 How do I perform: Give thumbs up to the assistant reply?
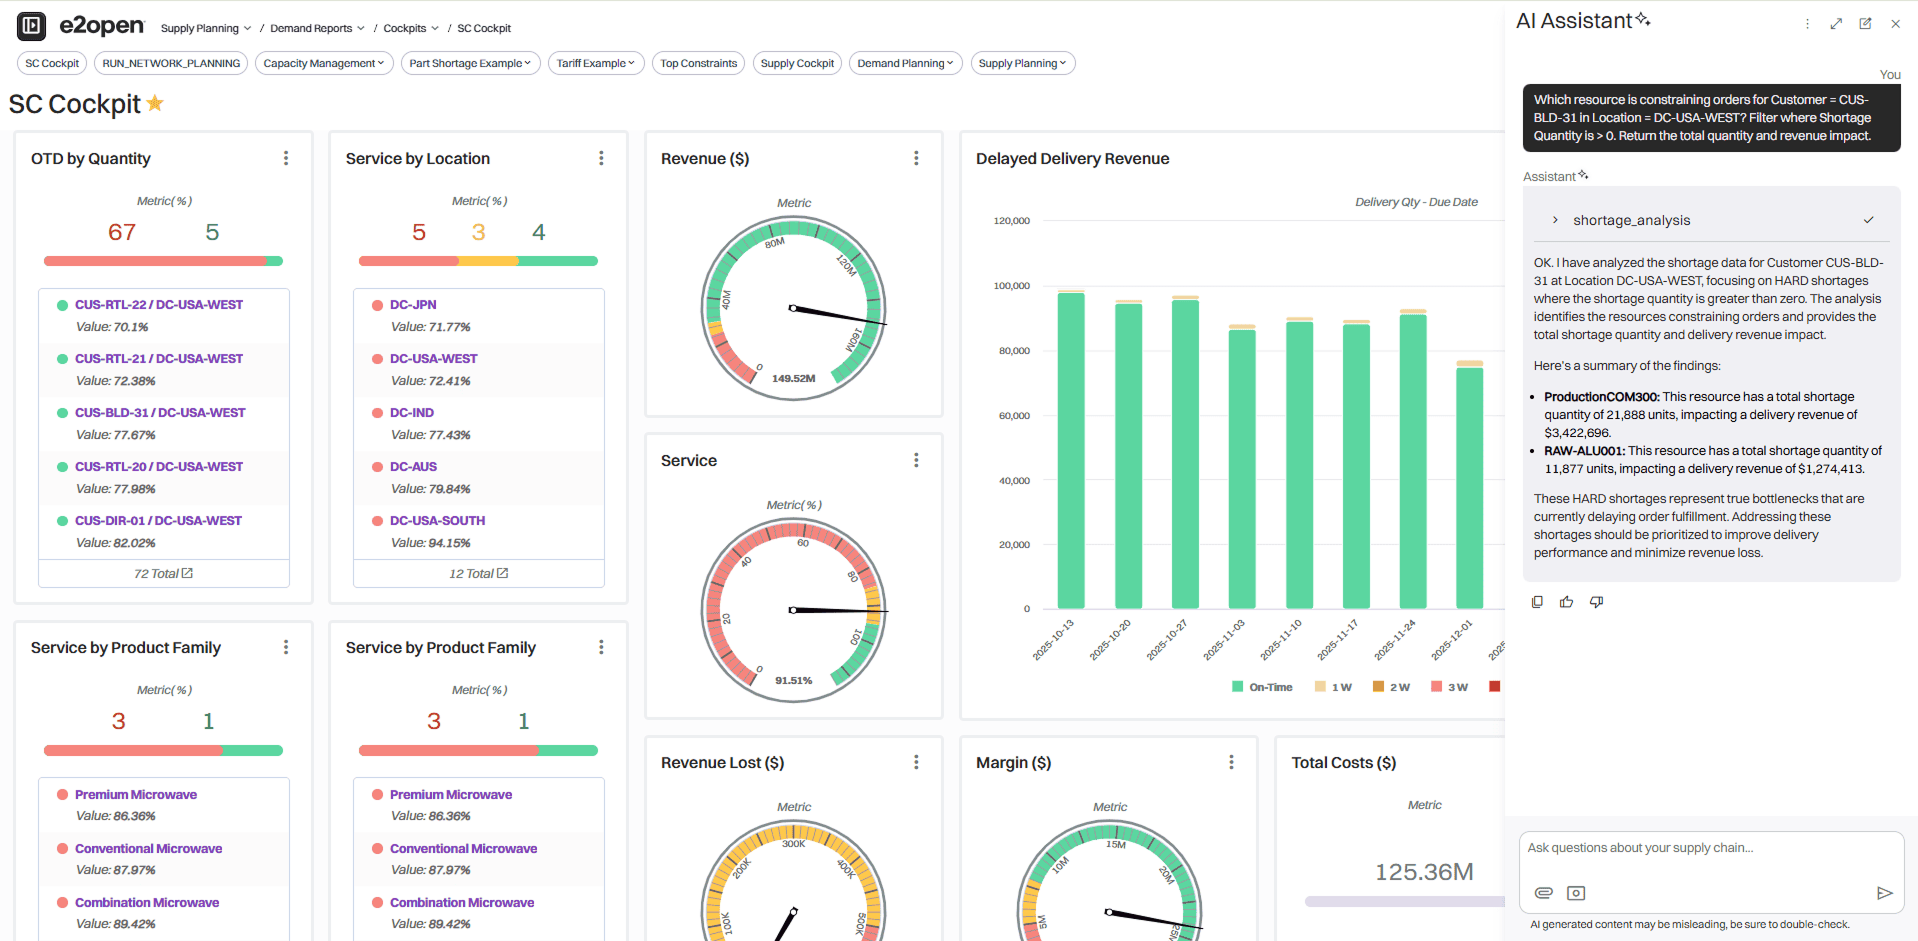click(x=1566, y=602)
